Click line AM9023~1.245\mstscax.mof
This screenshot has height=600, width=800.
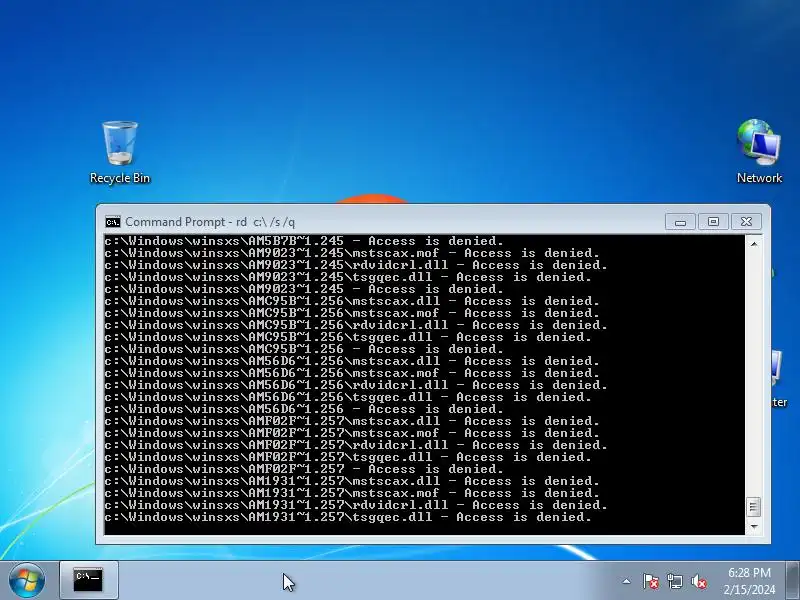(352, 253)
